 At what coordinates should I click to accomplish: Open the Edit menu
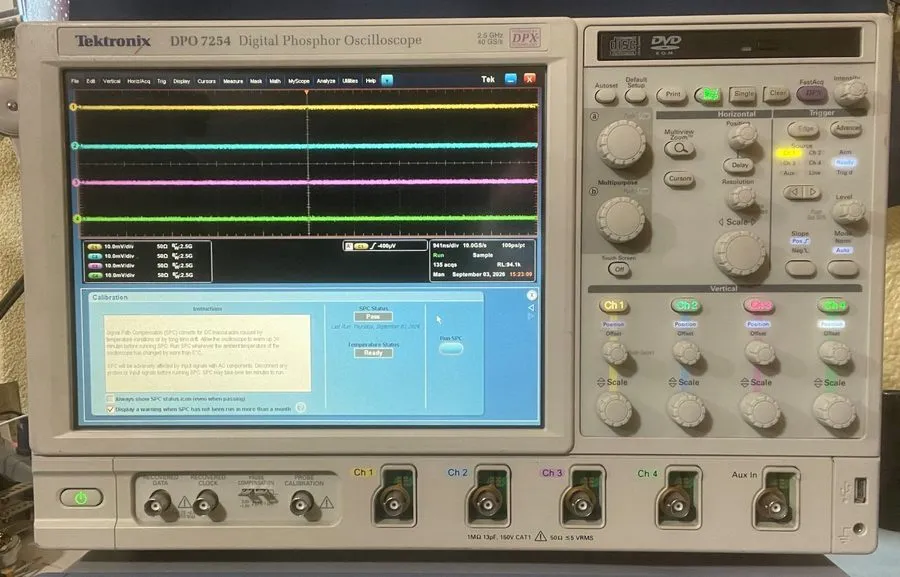pyautogui.click(x=91, y=81)
